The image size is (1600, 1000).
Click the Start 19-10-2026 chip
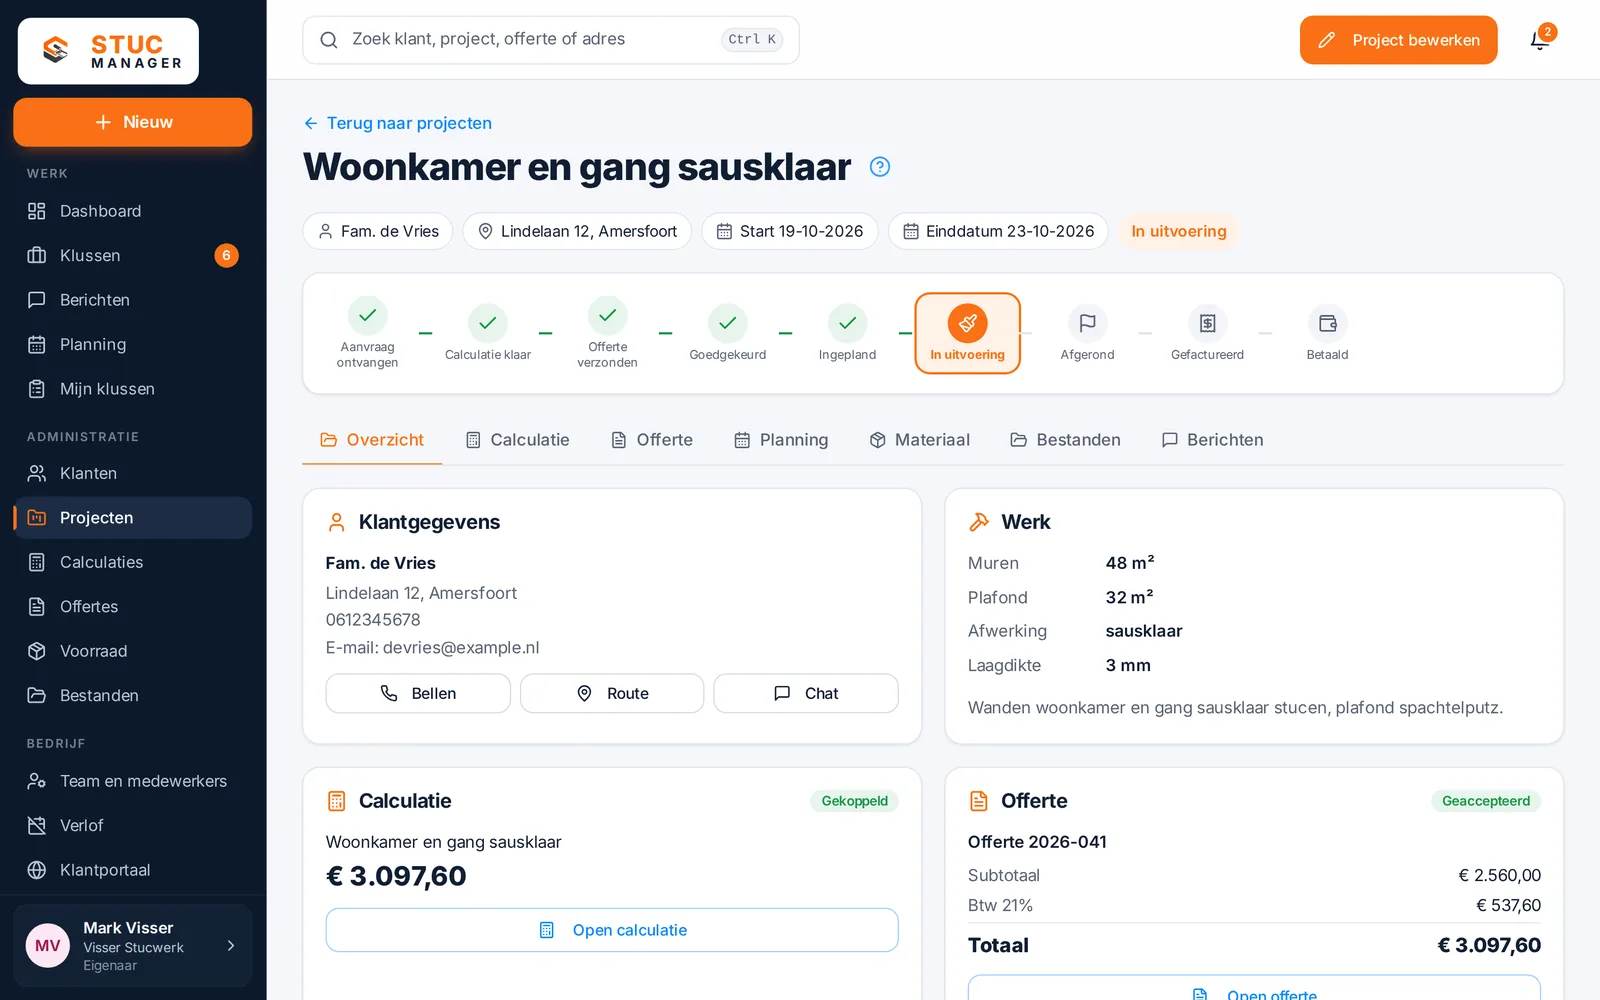pyautogui.click(x=790, y=231)
